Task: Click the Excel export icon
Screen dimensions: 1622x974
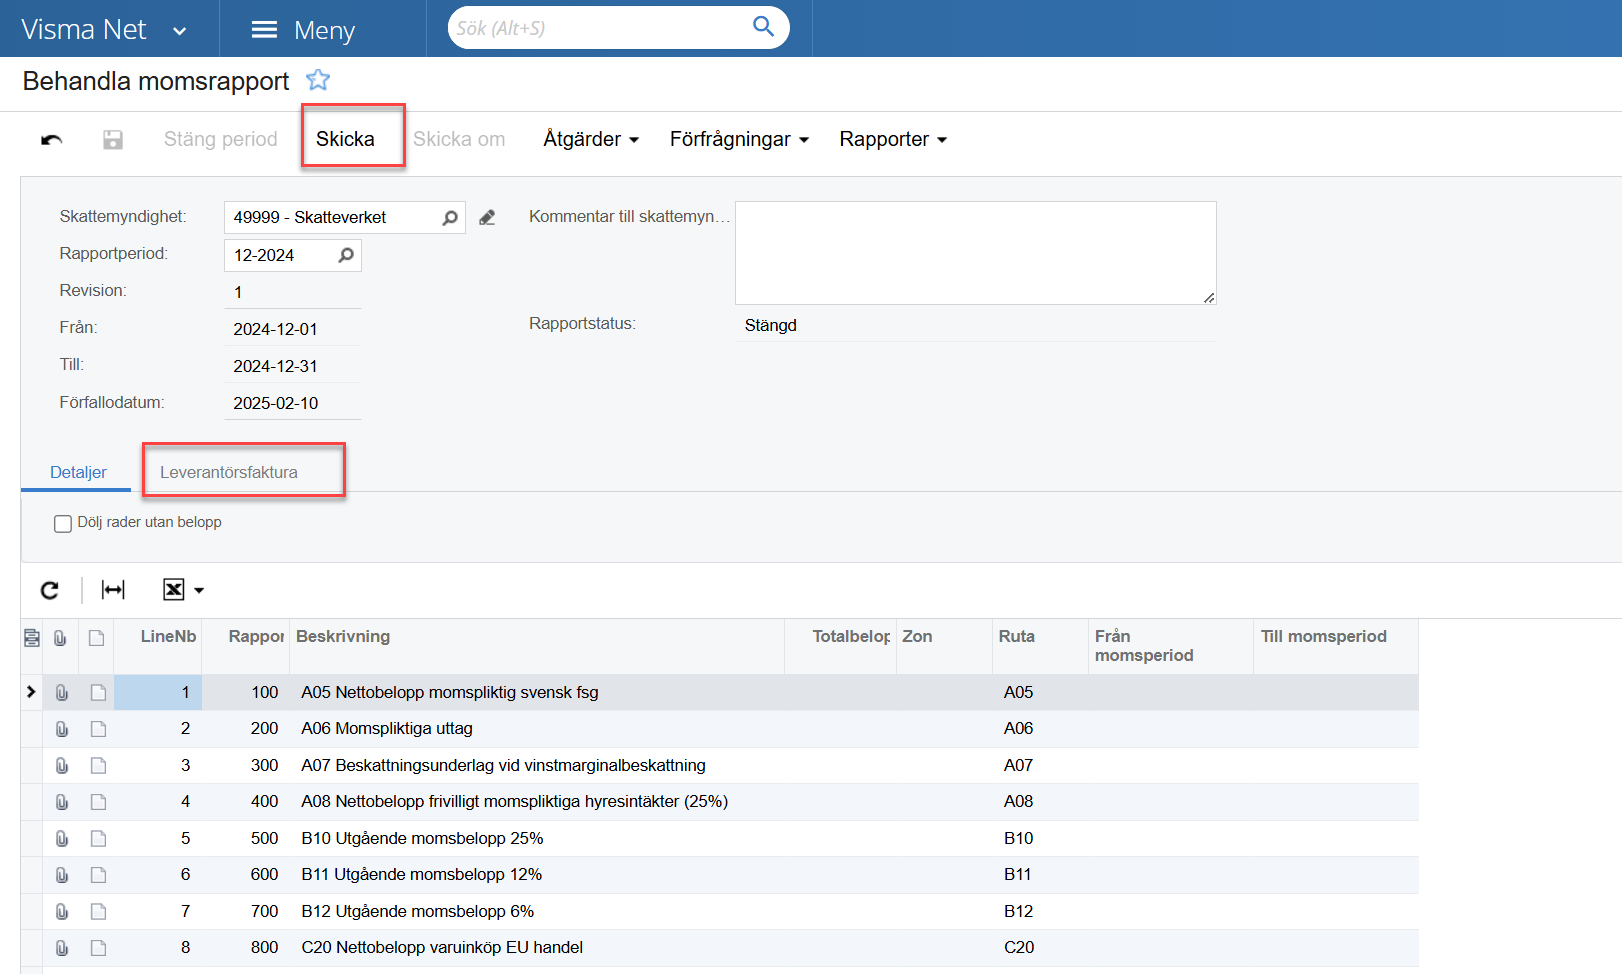Action: (174, 590)
